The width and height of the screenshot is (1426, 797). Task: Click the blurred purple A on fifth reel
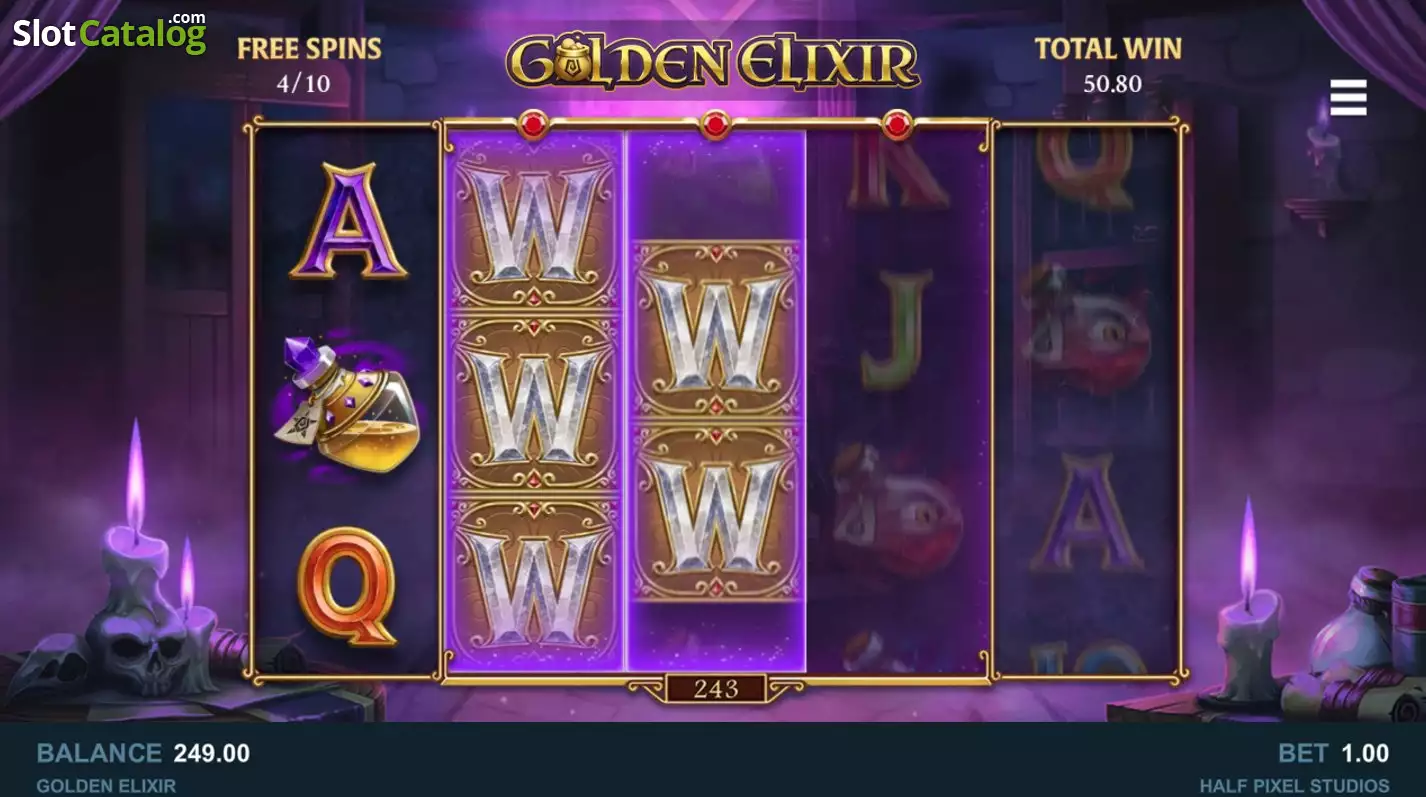coord(1087,512)
